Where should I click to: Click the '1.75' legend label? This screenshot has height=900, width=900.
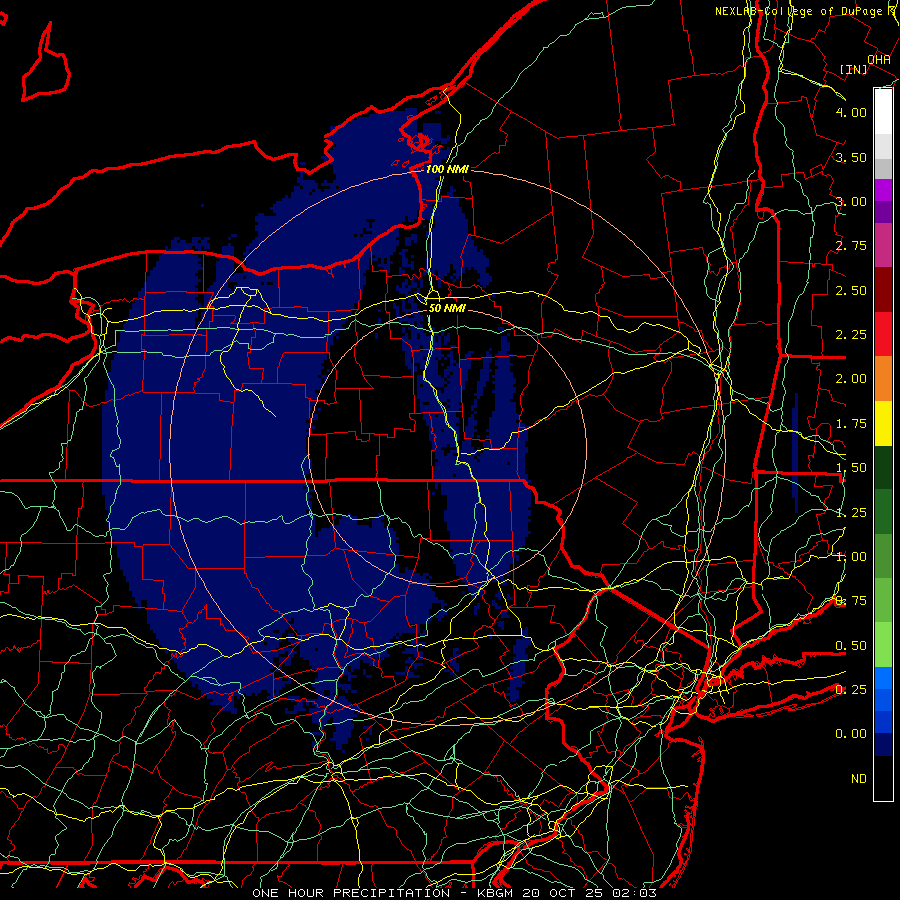pos(851,424)
